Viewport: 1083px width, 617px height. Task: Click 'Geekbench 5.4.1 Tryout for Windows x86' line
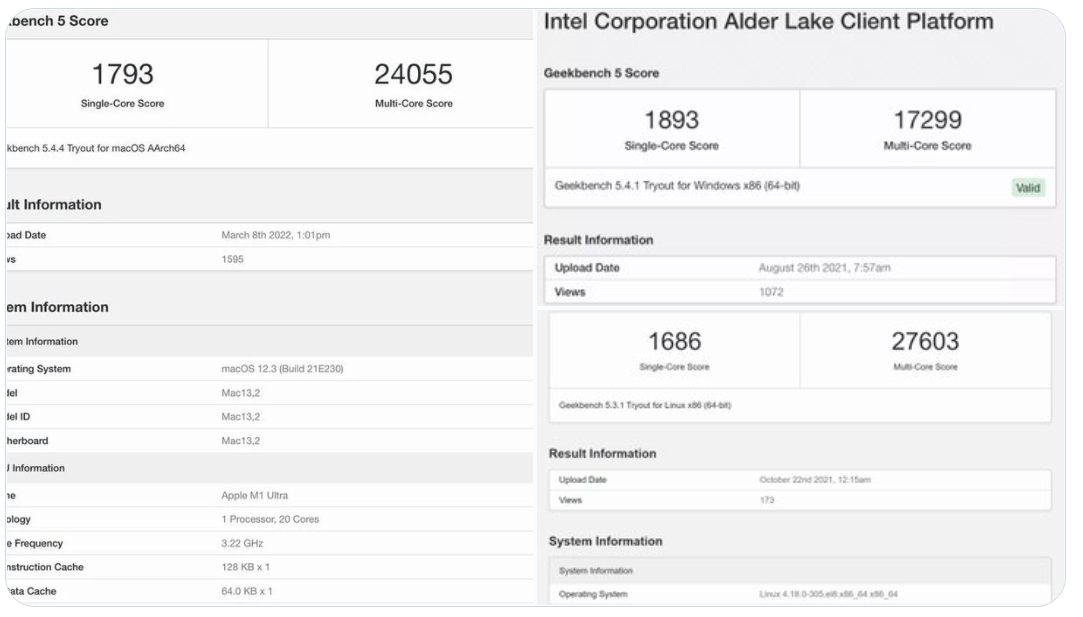(x=677, y=186)
